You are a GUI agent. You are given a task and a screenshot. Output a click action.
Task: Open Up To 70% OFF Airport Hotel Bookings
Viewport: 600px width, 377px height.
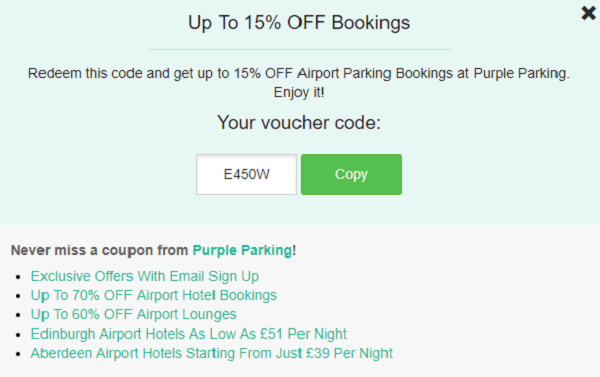pos(153,295)
